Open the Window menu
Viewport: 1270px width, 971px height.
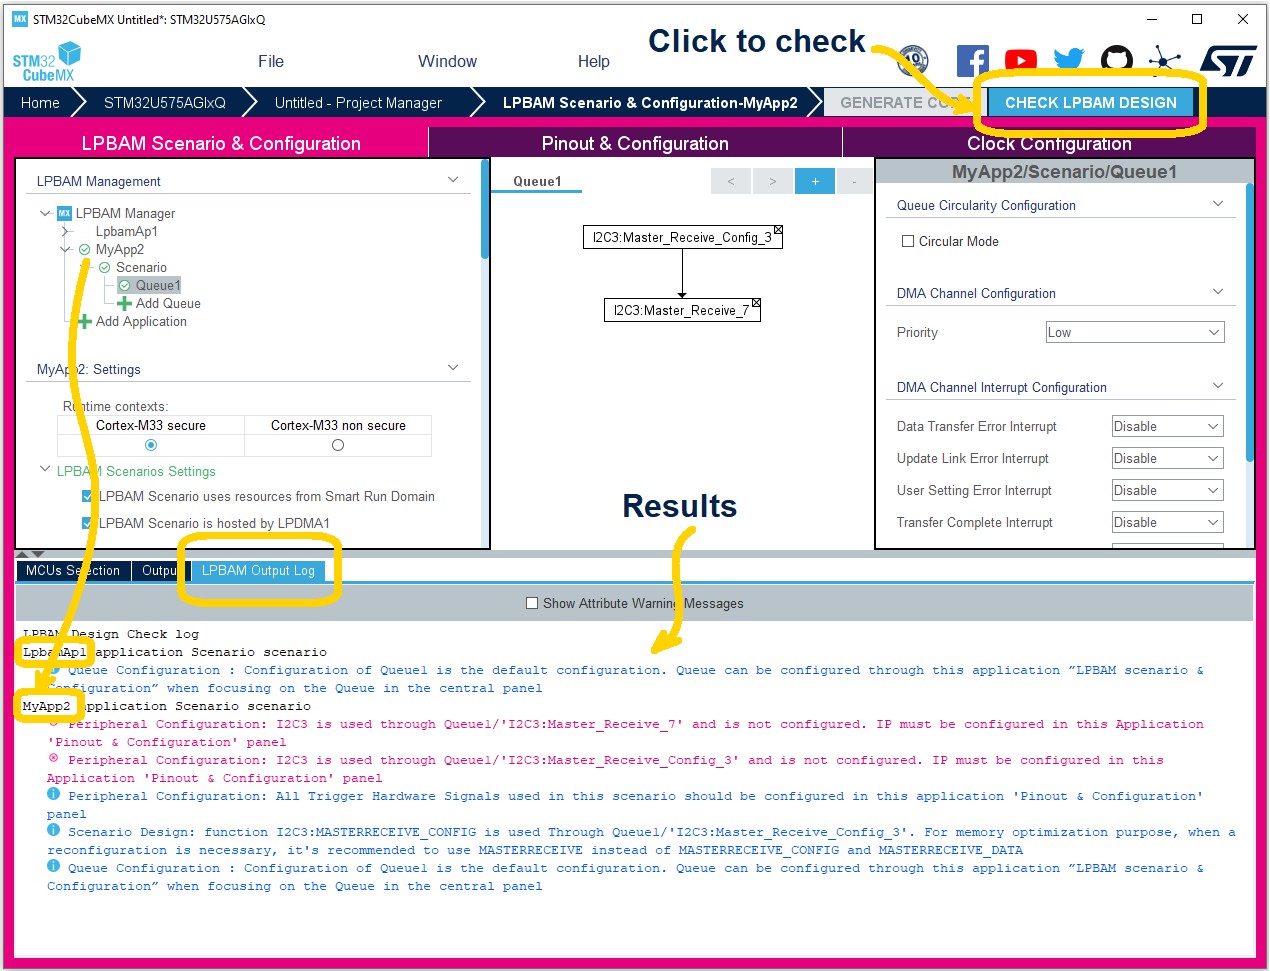tap(447, 61)
